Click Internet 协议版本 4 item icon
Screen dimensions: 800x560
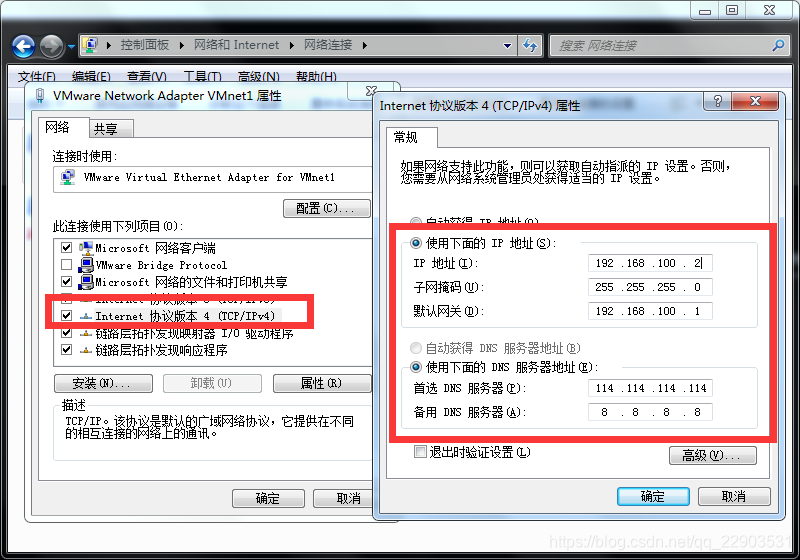click(86, 316)
